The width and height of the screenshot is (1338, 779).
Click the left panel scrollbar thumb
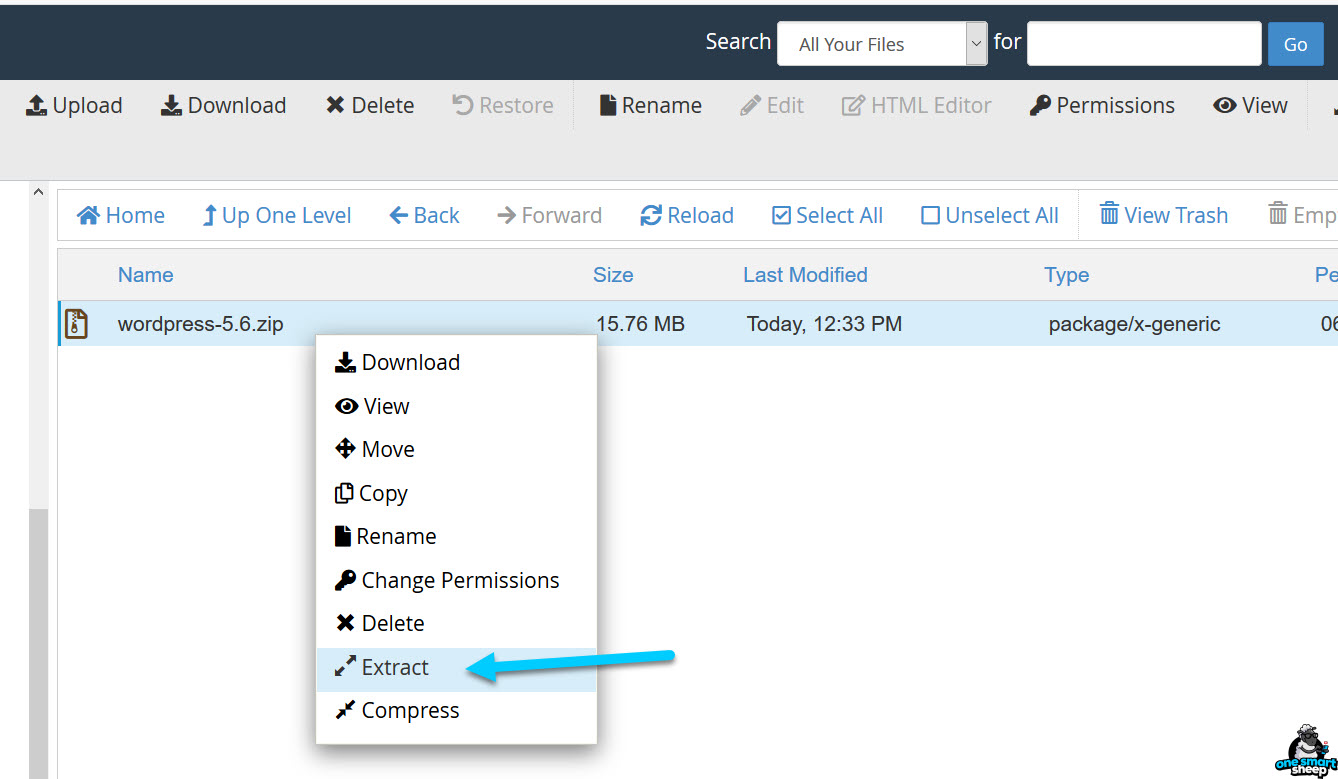(x=38, y=643)
